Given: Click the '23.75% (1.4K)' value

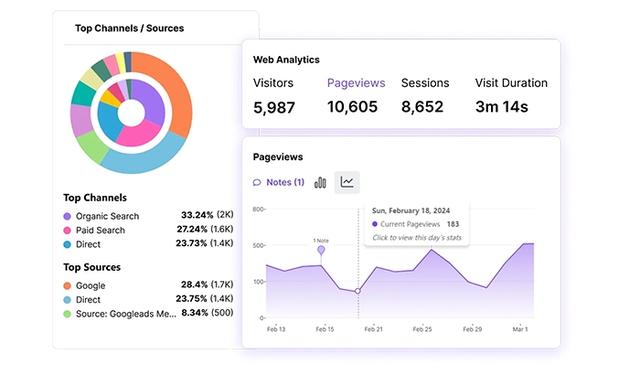Looking at the screenshot, I should tap(204, 298).
